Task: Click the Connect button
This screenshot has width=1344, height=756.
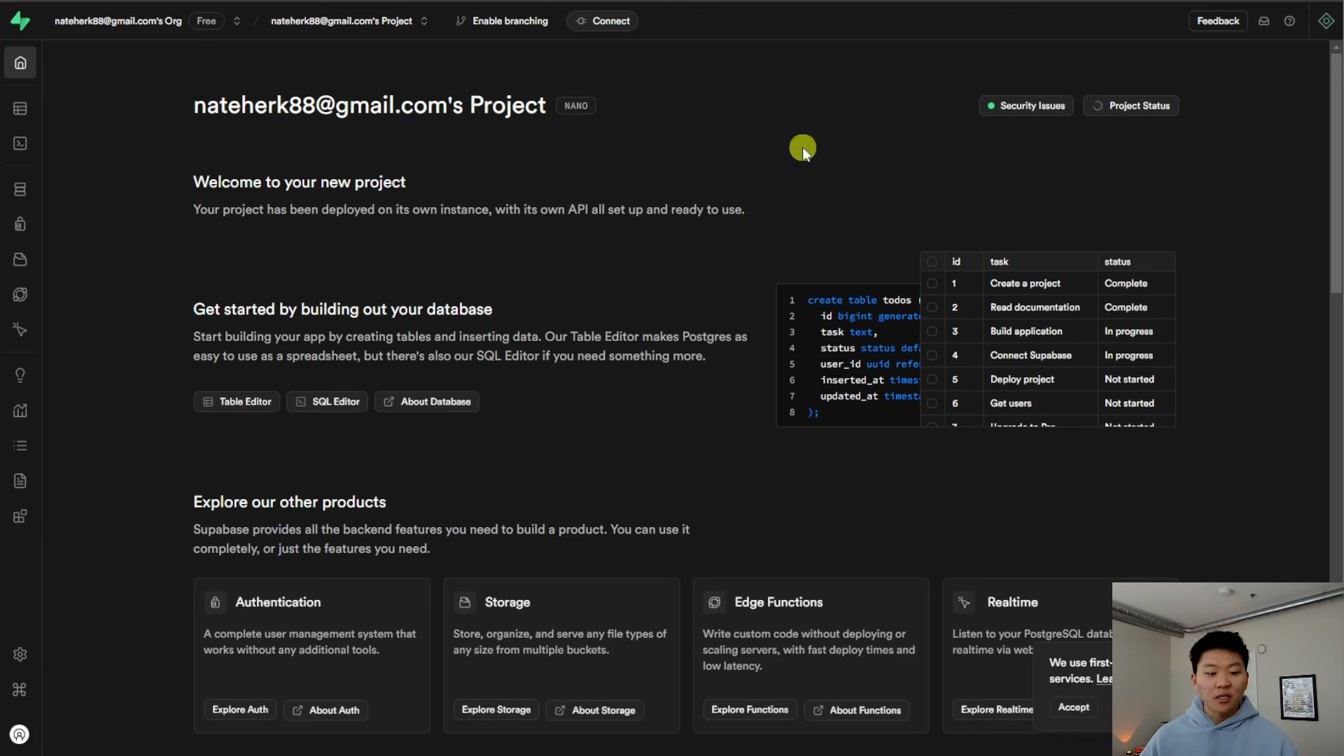Action: (602, 21)
